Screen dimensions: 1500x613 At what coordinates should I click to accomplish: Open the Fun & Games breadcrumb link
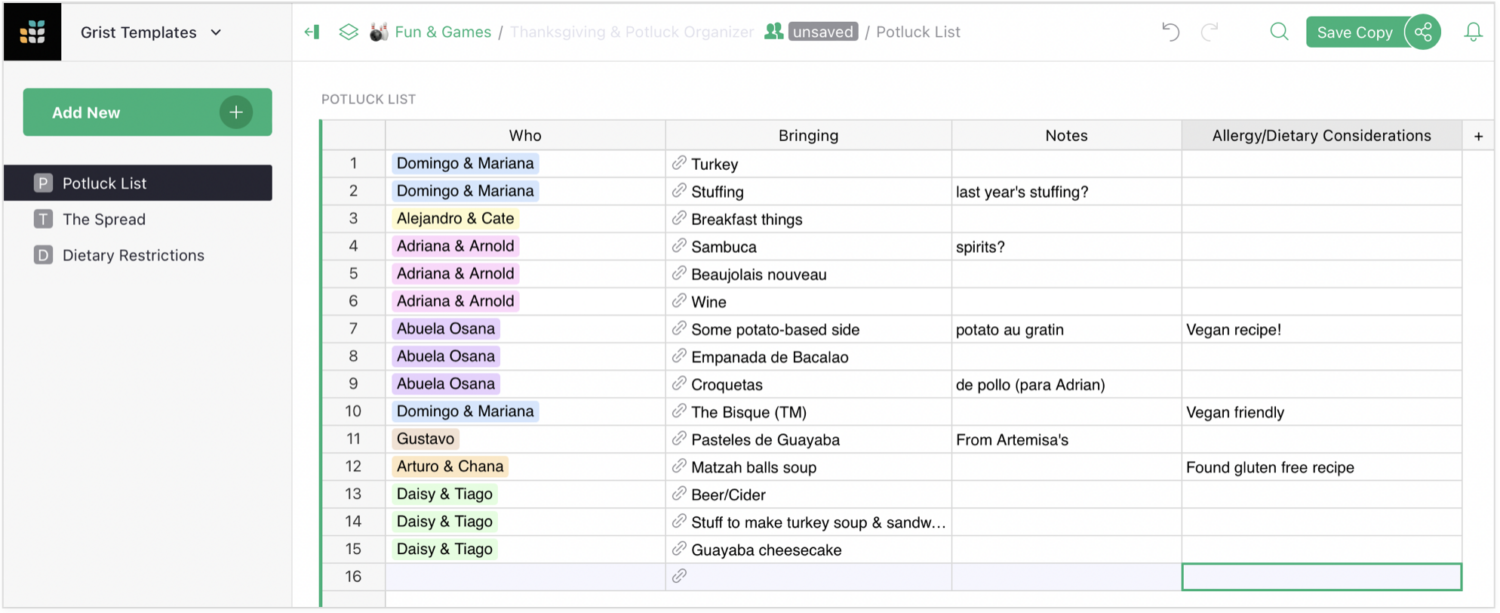coord(443,32)
